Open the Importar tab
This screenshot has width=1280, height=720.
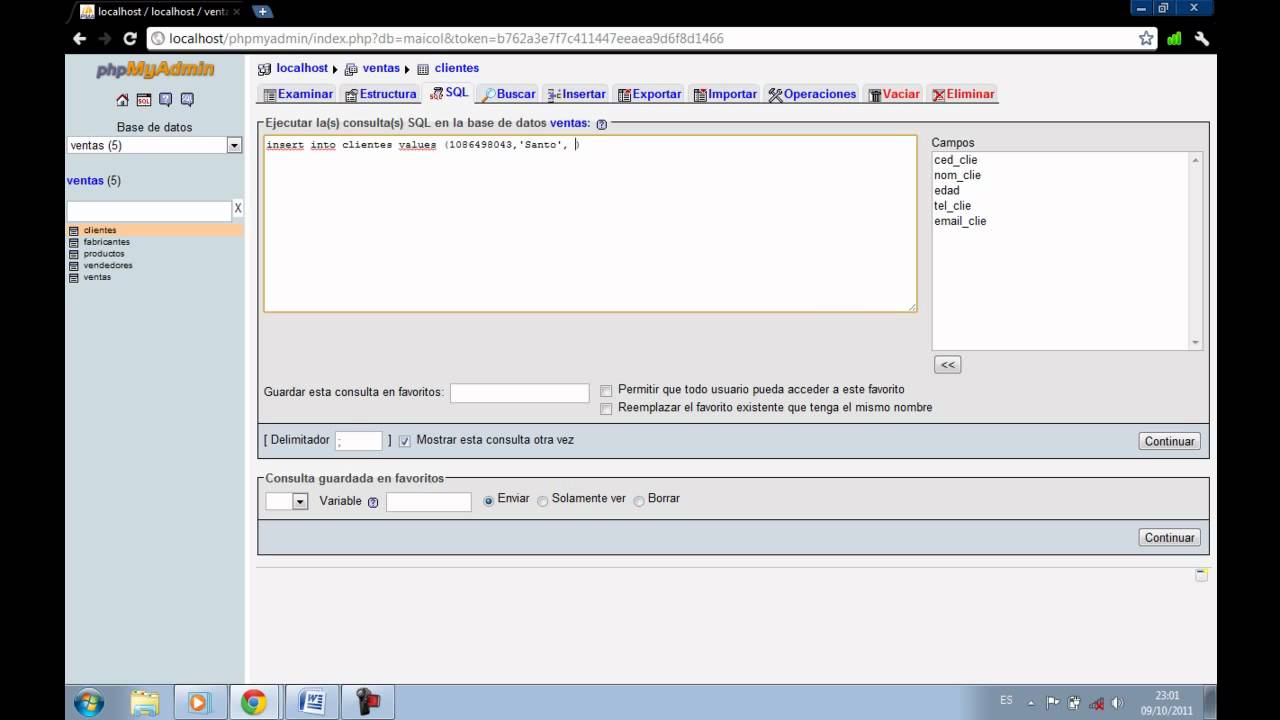coord(725,94)
